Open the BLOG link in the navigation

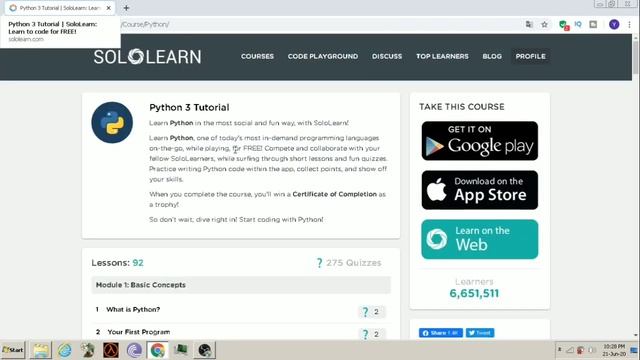click(x=492, y=56)
